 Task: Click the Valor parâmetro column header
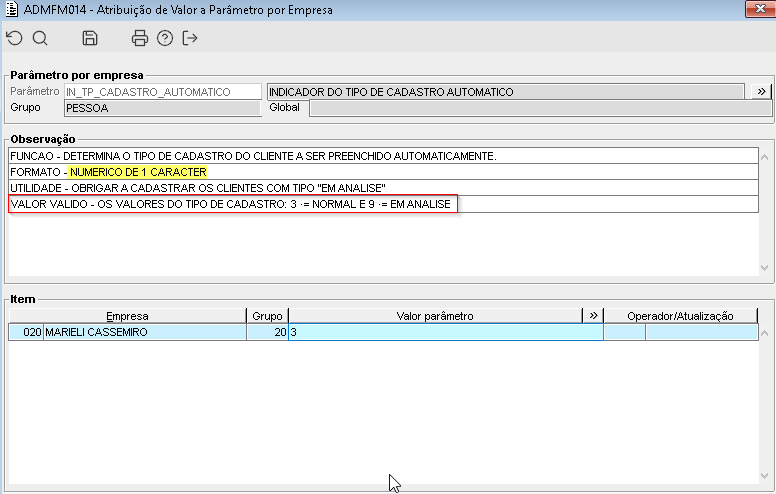[x=435, y=316]
